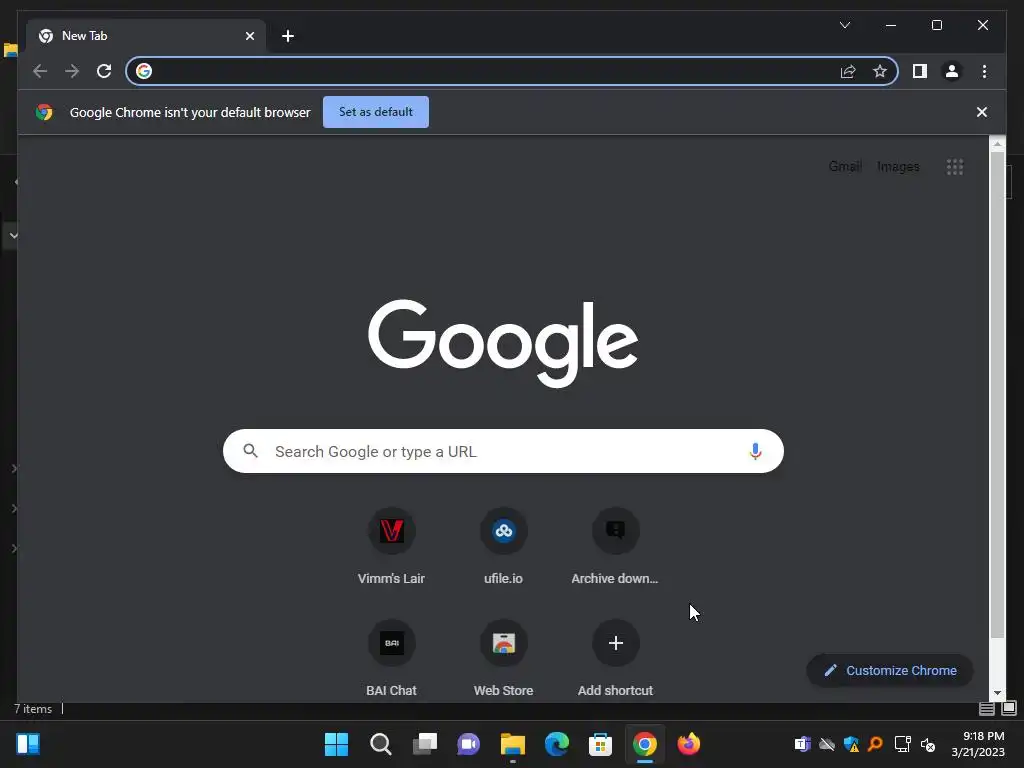Bookmark this tab with the star icon
This screenshot has width=1024, height=768.
(880, 71)
